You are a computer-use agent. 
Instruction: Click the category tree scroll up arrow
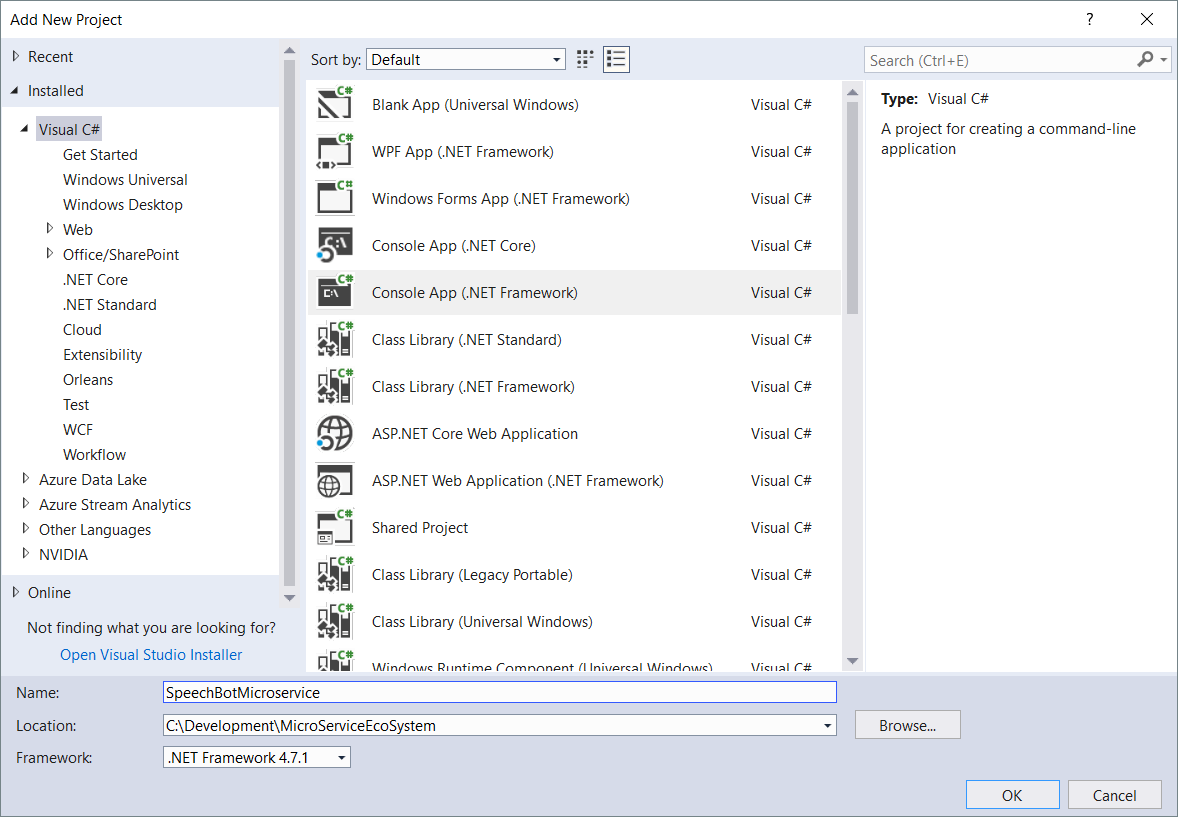point(289,51)
